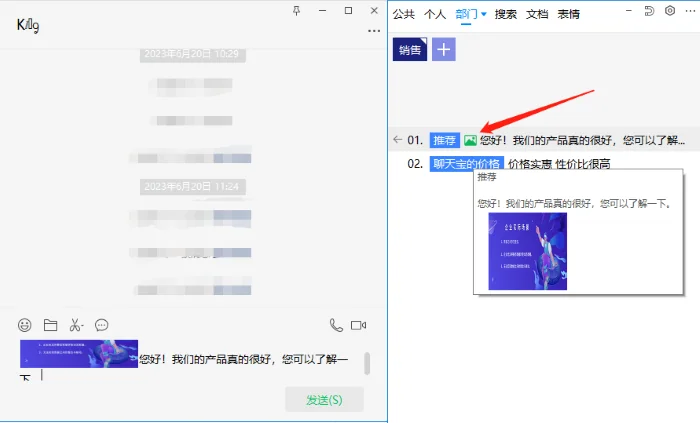Open the 表情 tab

[568, 14]
